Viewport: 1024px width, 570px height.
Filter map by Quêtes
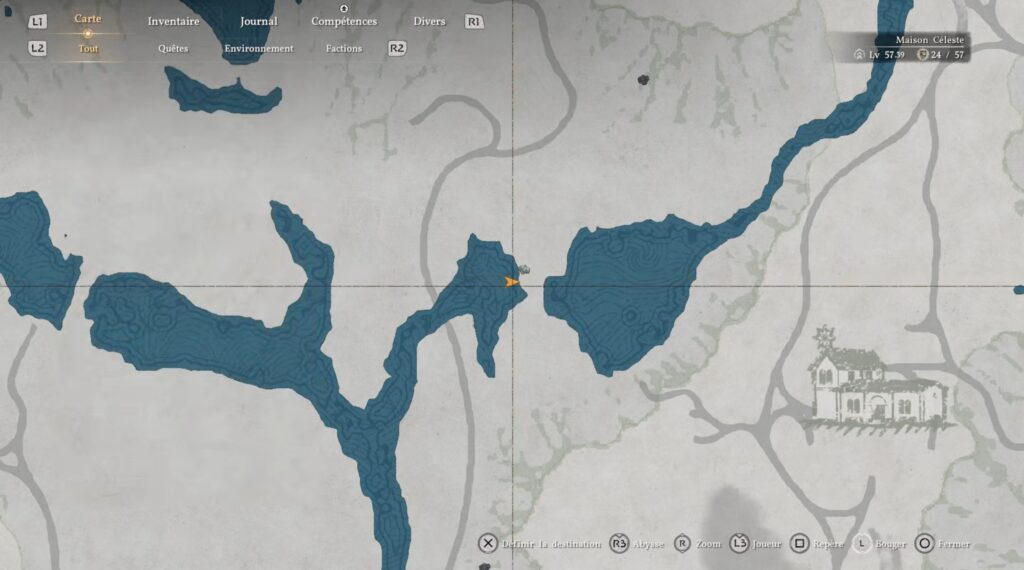(x=173, y=48)
